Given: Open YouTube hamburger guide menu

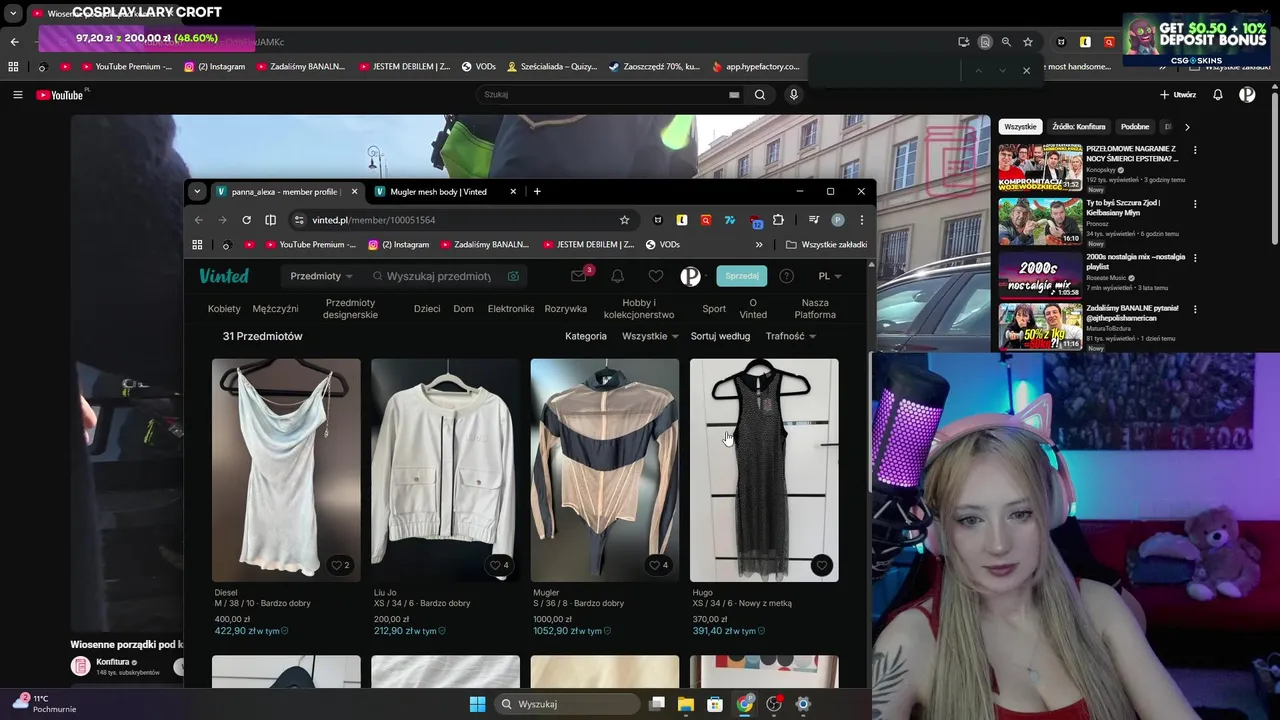Looking at the screenshot, I should [17, 95].
